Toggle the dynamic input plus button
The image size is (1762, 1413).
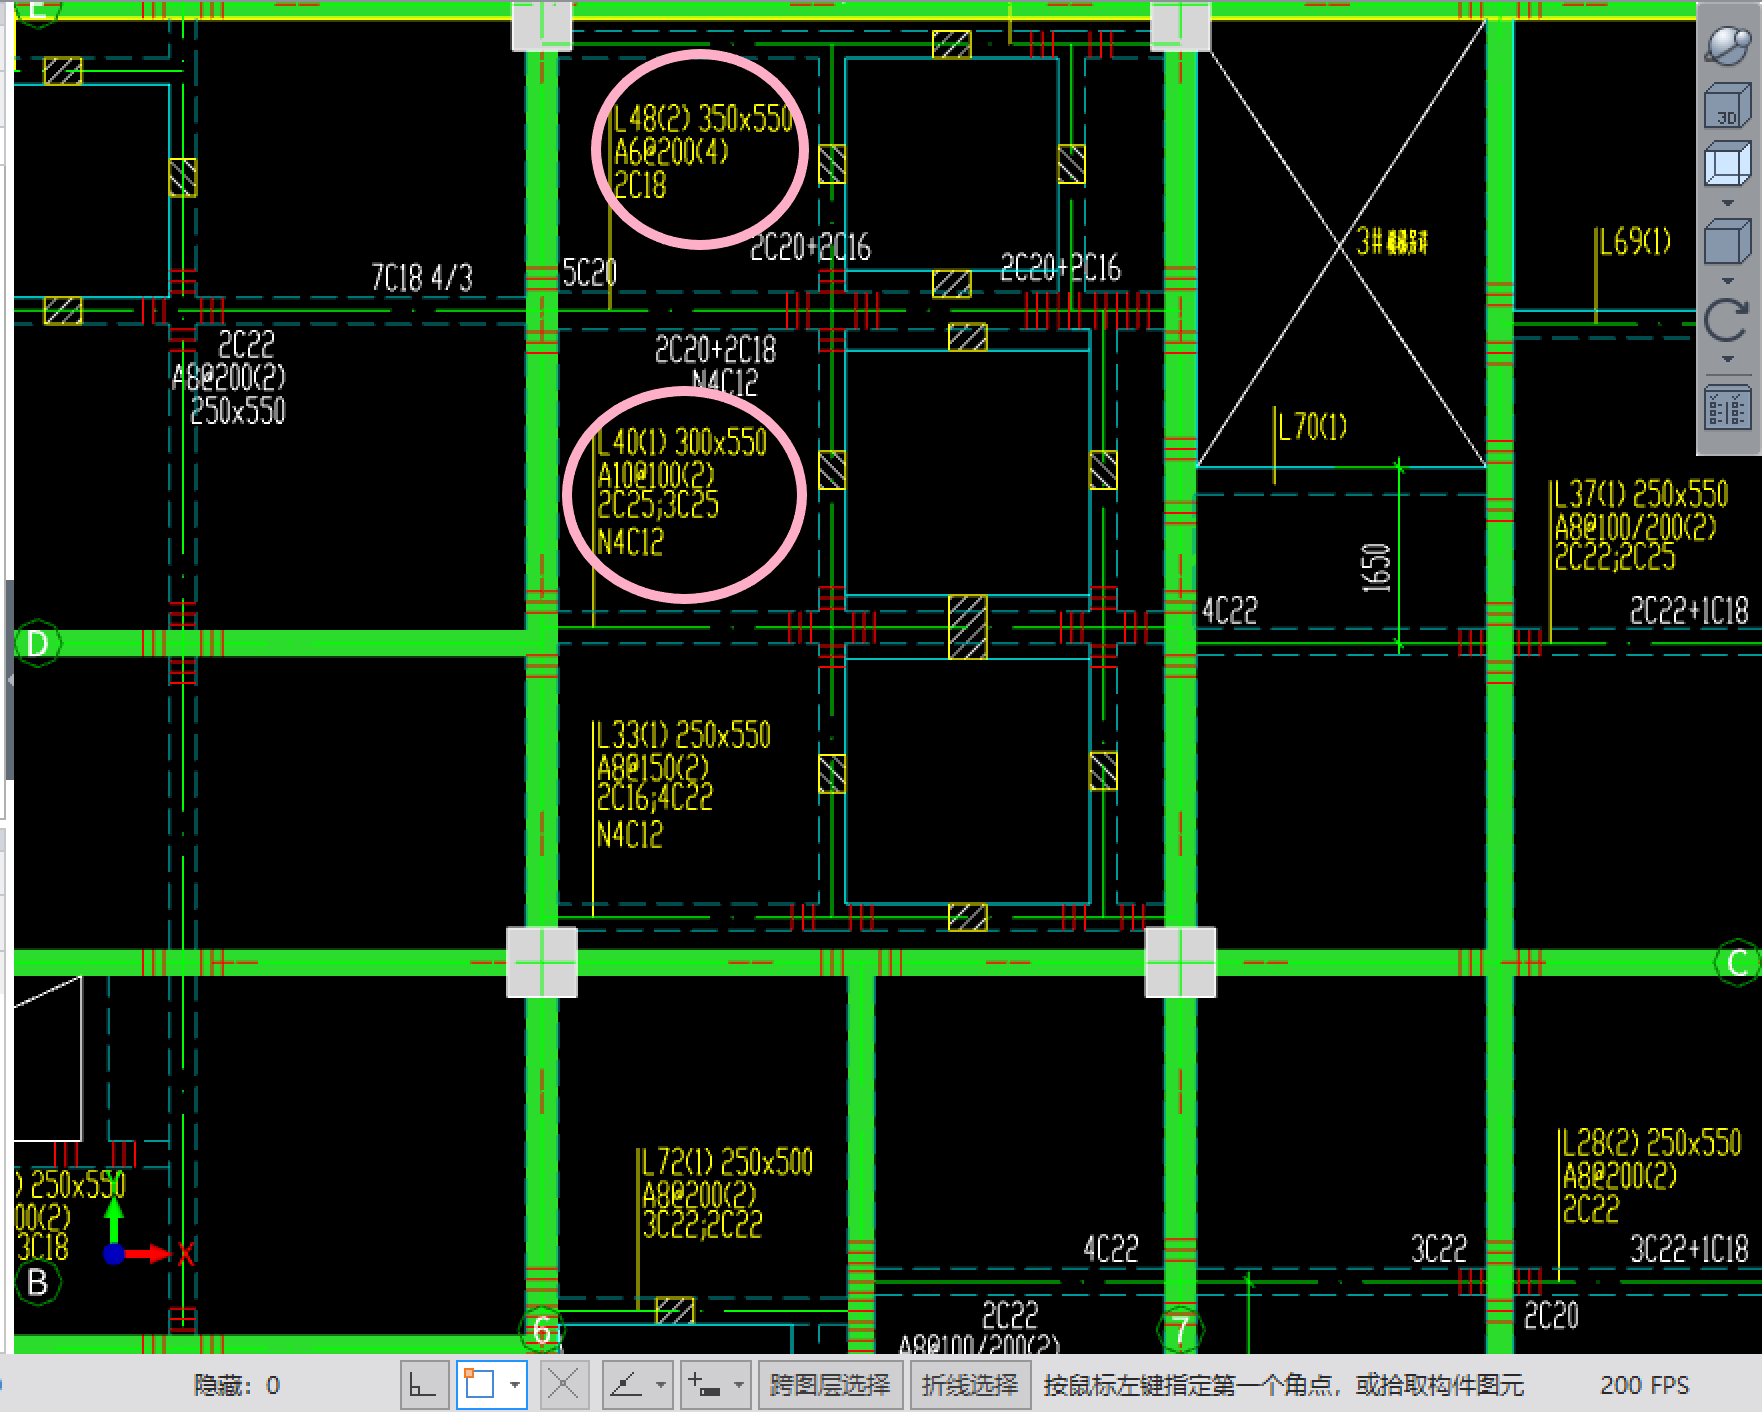(x=705, y=1385)
